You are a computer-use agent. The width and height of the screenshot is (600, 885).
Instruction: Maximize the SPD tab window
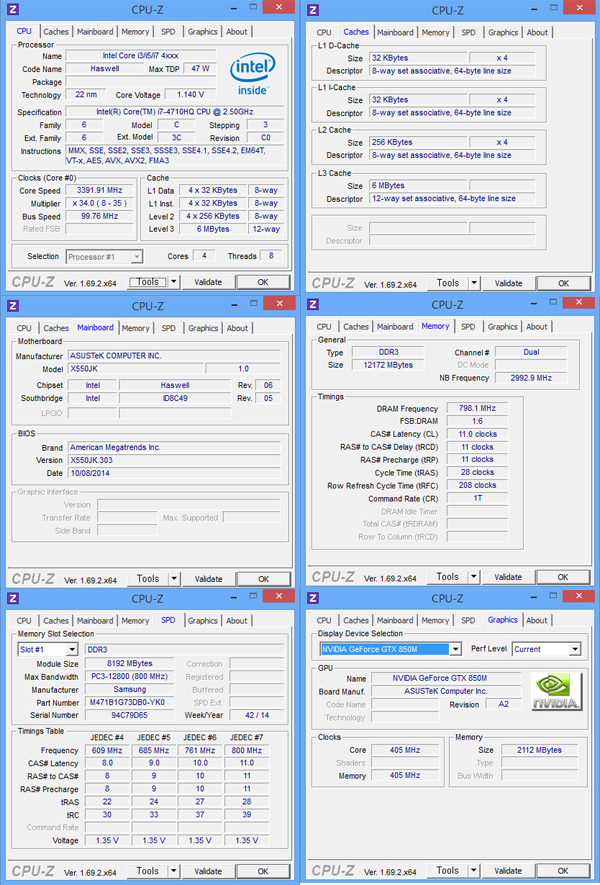253,596
